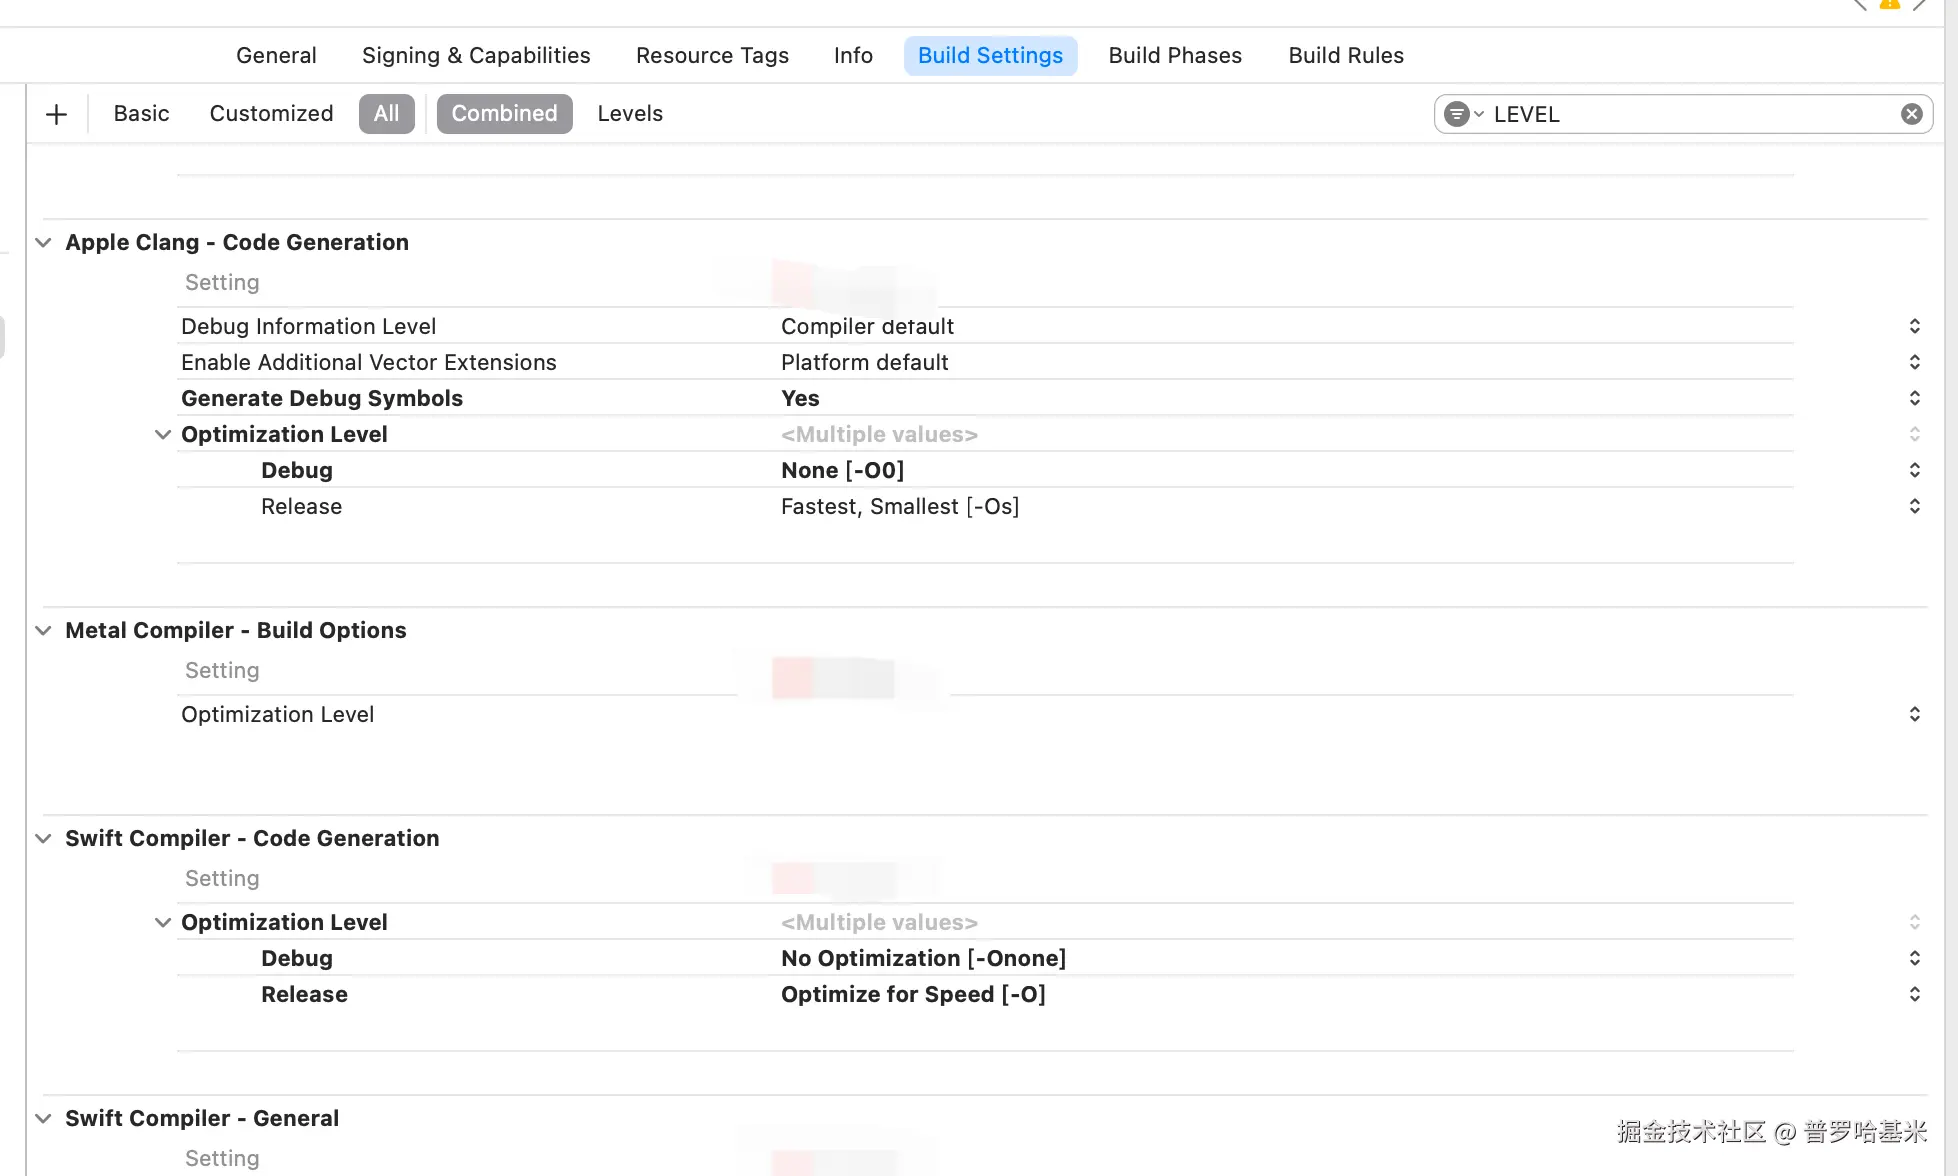1958x1176 pixels.
Task: Open Swift Release optimization value popup arrows
Action: click(1914, 994)
